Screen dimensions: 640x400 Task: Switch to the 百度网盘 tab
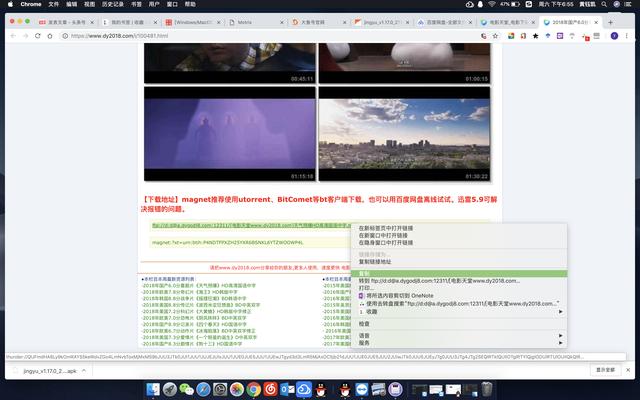pyautogui.click(x=444, y=22)
